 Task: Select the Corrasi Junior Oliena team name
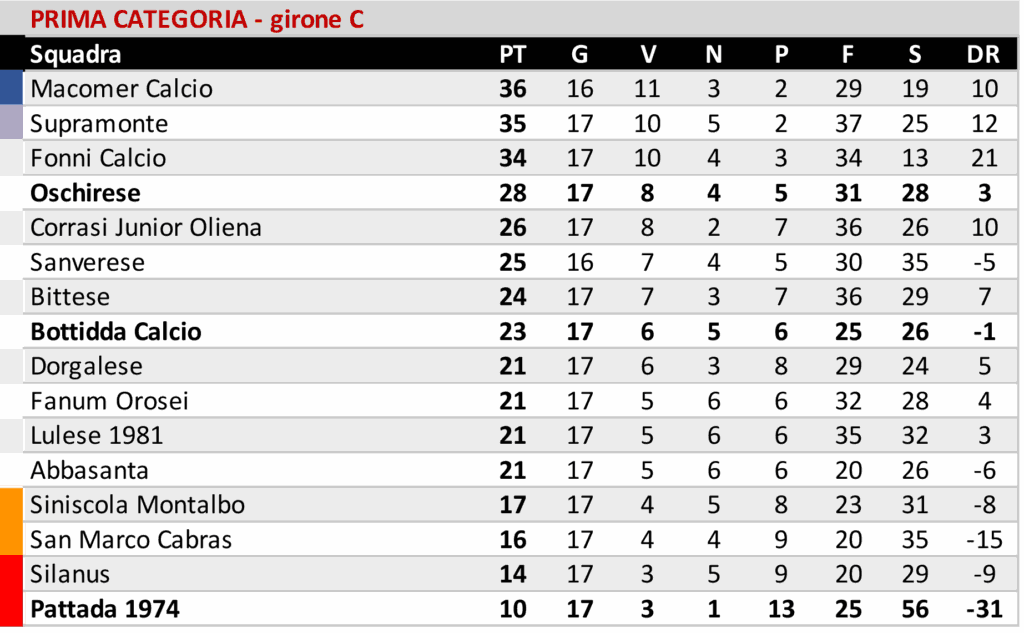[146, 227]
